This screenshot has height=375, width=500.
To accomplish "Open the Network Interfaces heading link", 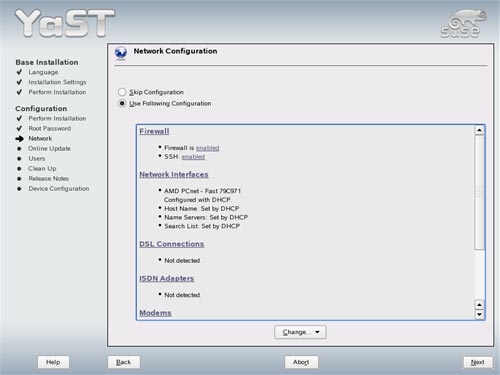I will pos(174,174).
